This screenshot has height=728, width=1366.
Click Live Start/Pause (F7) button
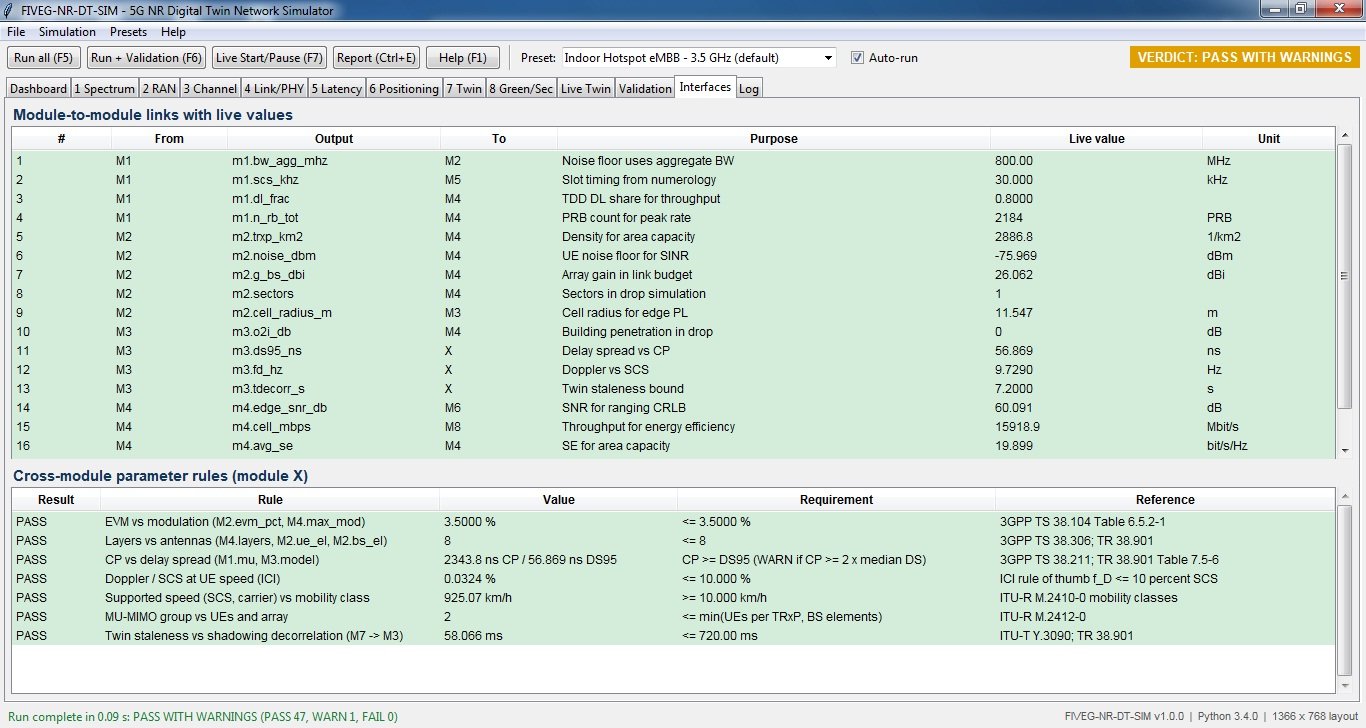pyautogui.click(x=269, y=58)
